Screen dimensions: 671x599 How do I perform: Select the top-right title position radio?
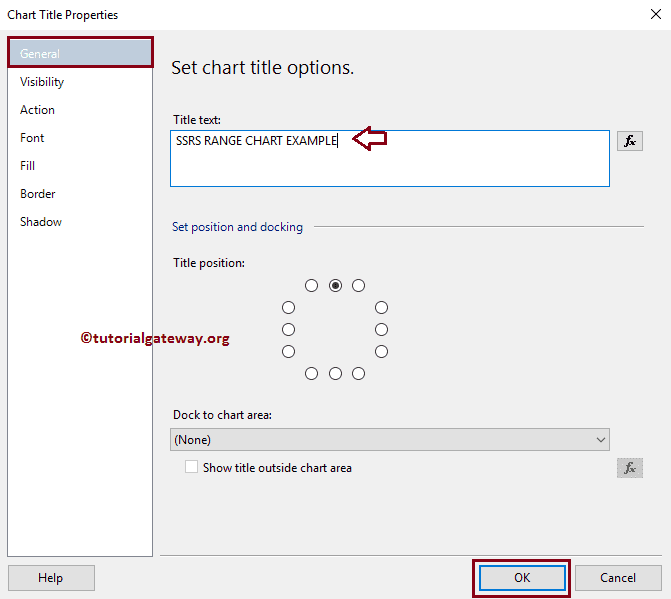[358, 285]
